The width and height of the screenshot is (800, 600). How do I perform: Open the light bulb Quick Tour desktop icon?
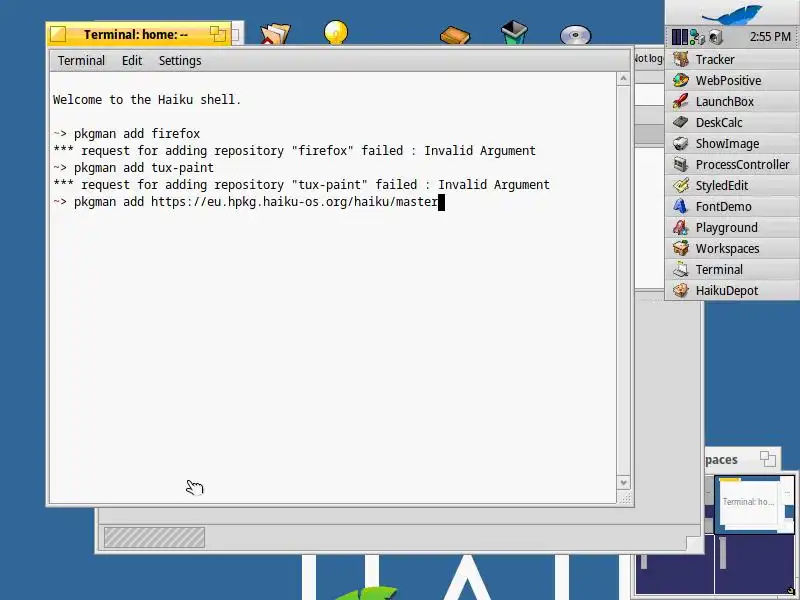pos(336,32)
